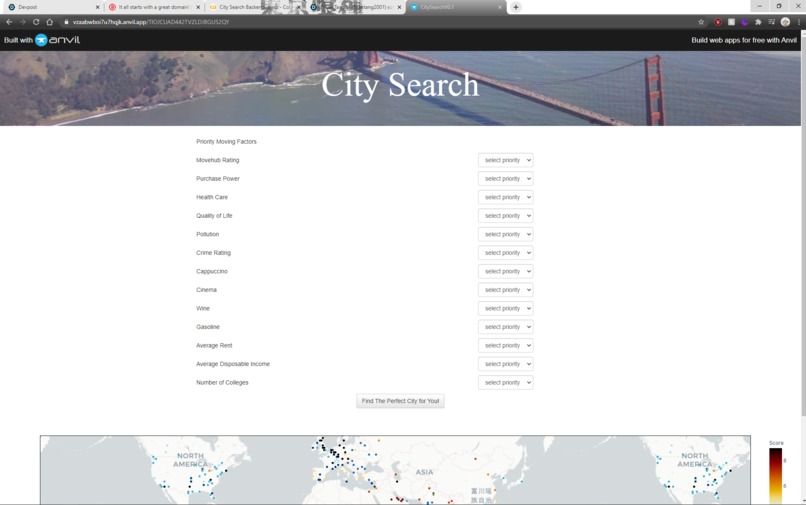This screenshot has height=505, width=806.
Task: Open Gasoline priority dropdown
Action: pyautogui.click(x=505, y=327)
